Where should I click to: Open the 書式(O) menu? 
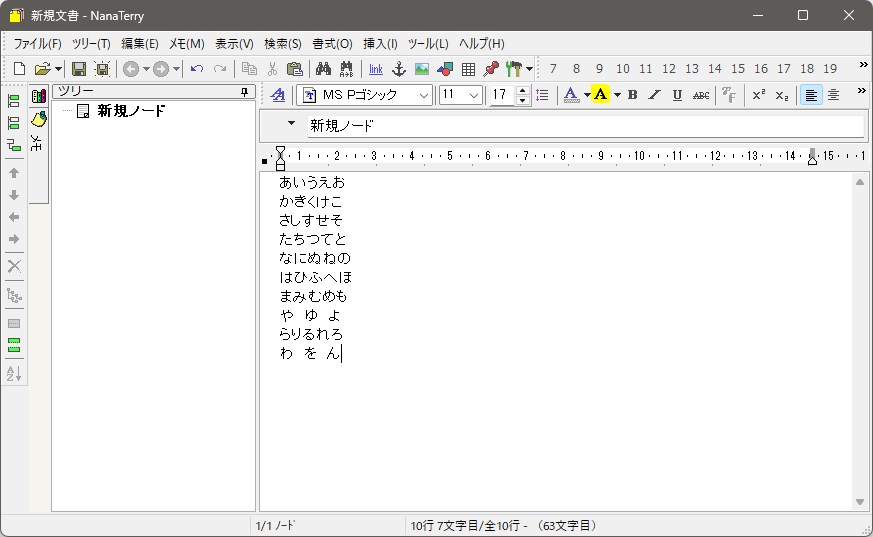pos(332,44)
